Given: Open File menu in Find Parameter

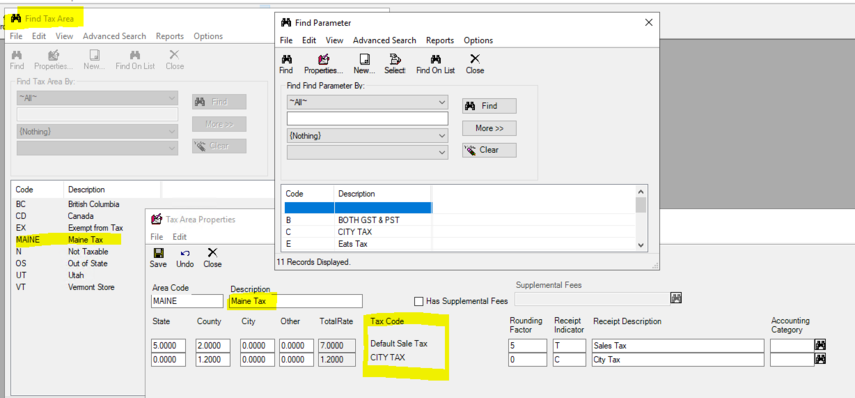Looking at the screenshot, I should [286, 40].
